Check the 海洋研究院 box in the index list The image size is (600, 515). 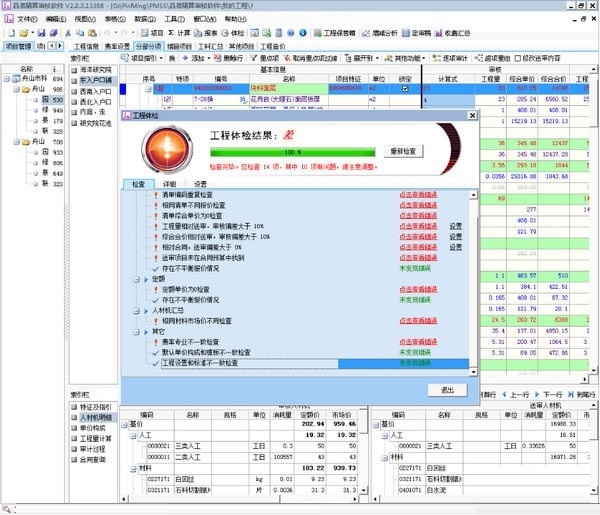coord(74,70)
